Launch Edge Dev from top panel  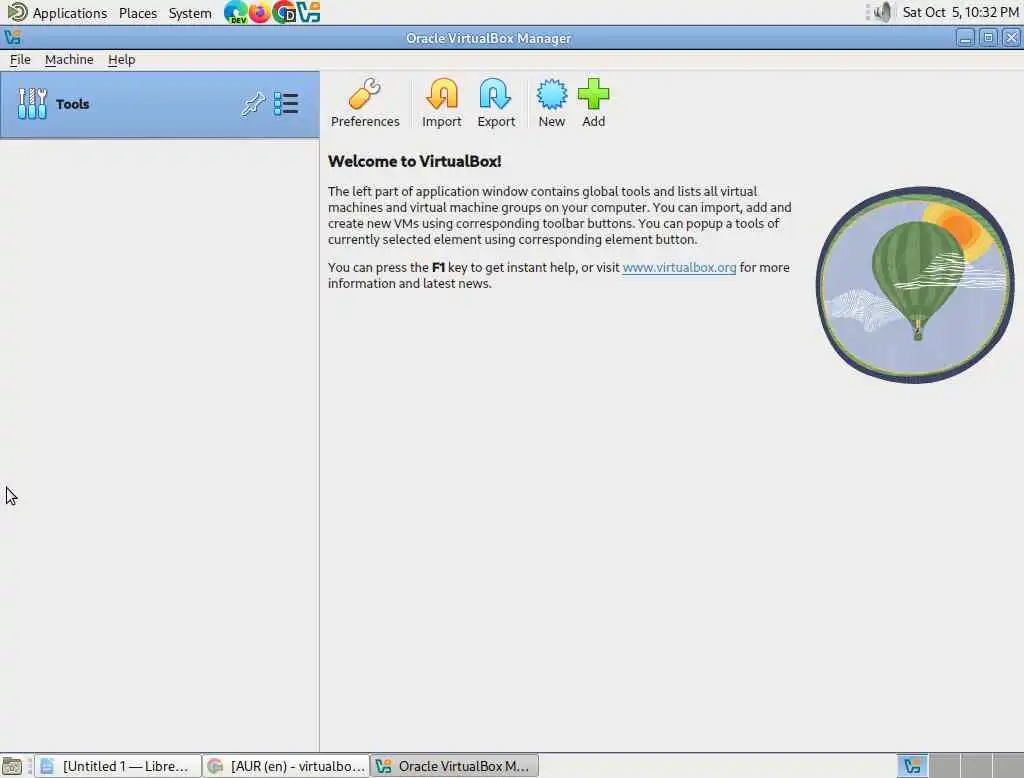(x=235, y=12)
